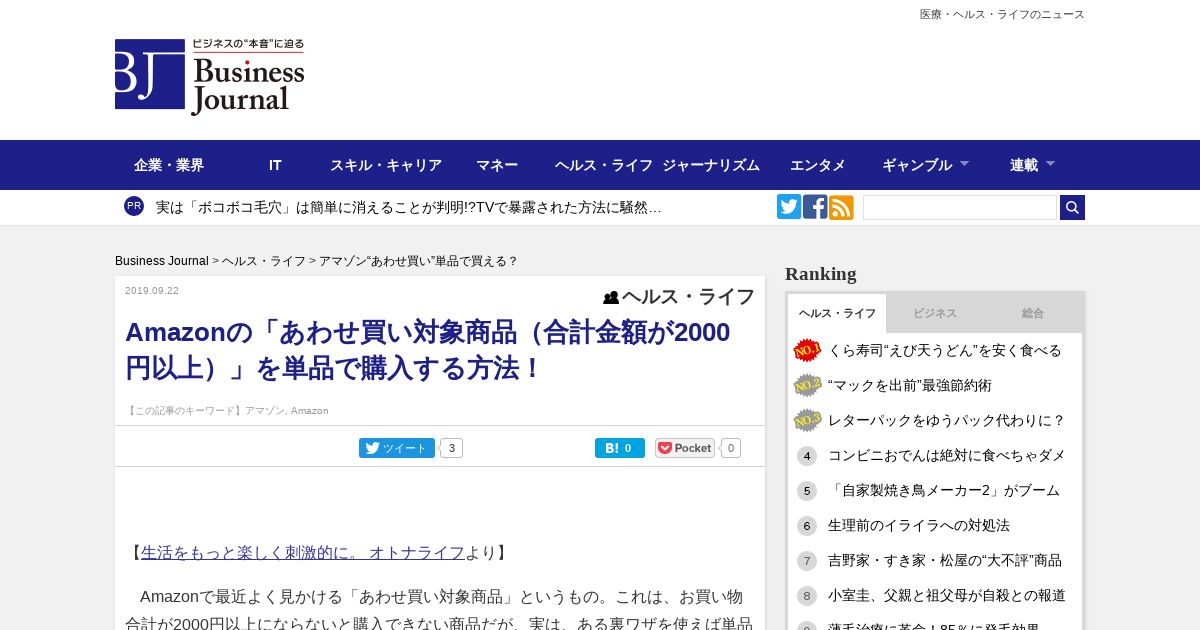The height and width of the screenshot is (630, 1200).
Task: Click the ツイート tweet button
Action: point(397,448)
